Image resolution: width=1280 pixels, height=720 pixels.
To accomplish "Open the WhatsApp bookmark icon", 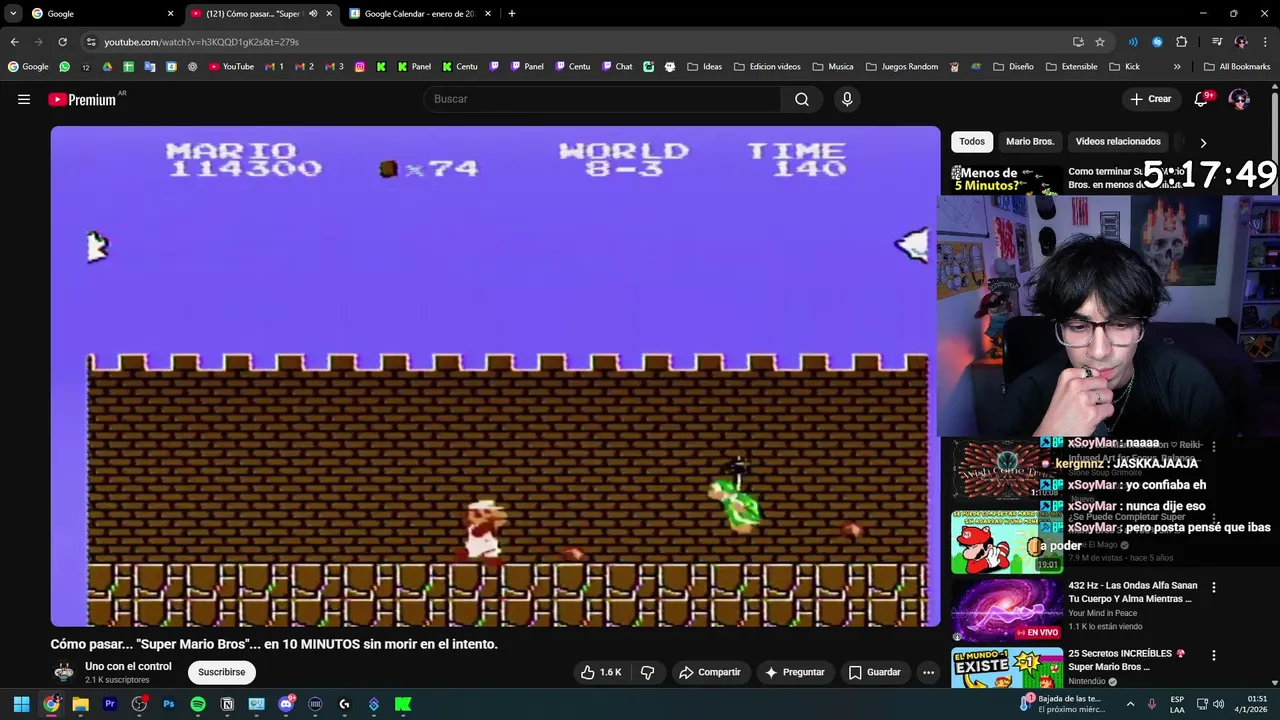I will point(65,67).
